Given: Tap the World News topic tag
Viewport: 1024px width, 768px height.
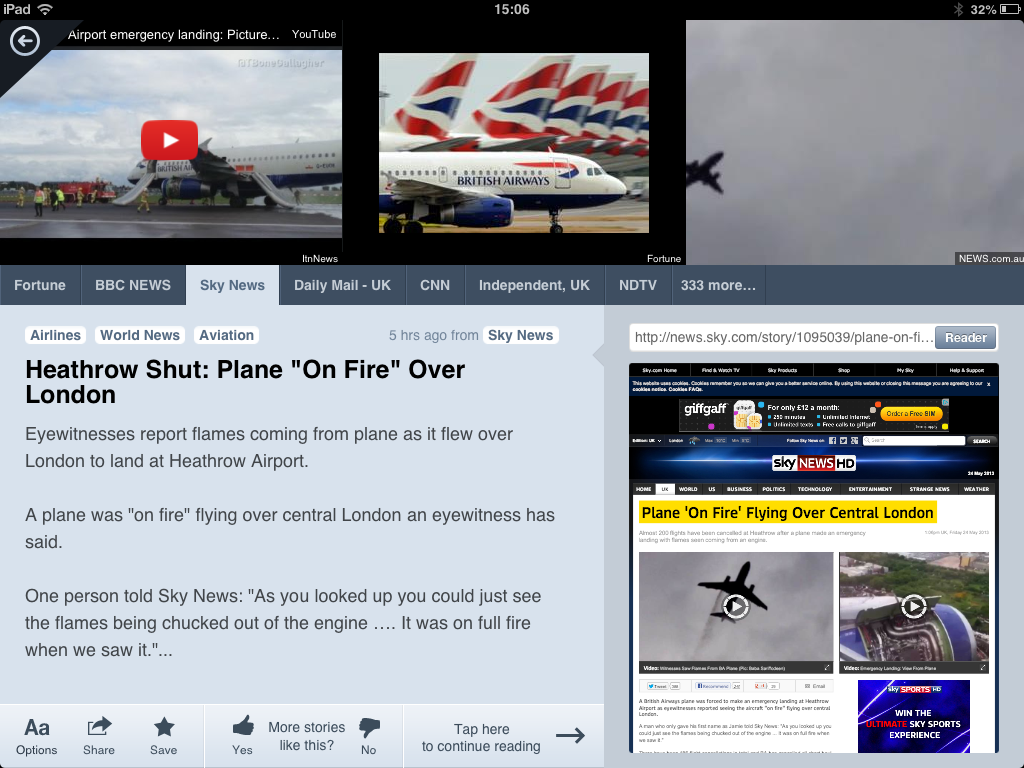Looking at the screenshot, I should coord(140,335).
